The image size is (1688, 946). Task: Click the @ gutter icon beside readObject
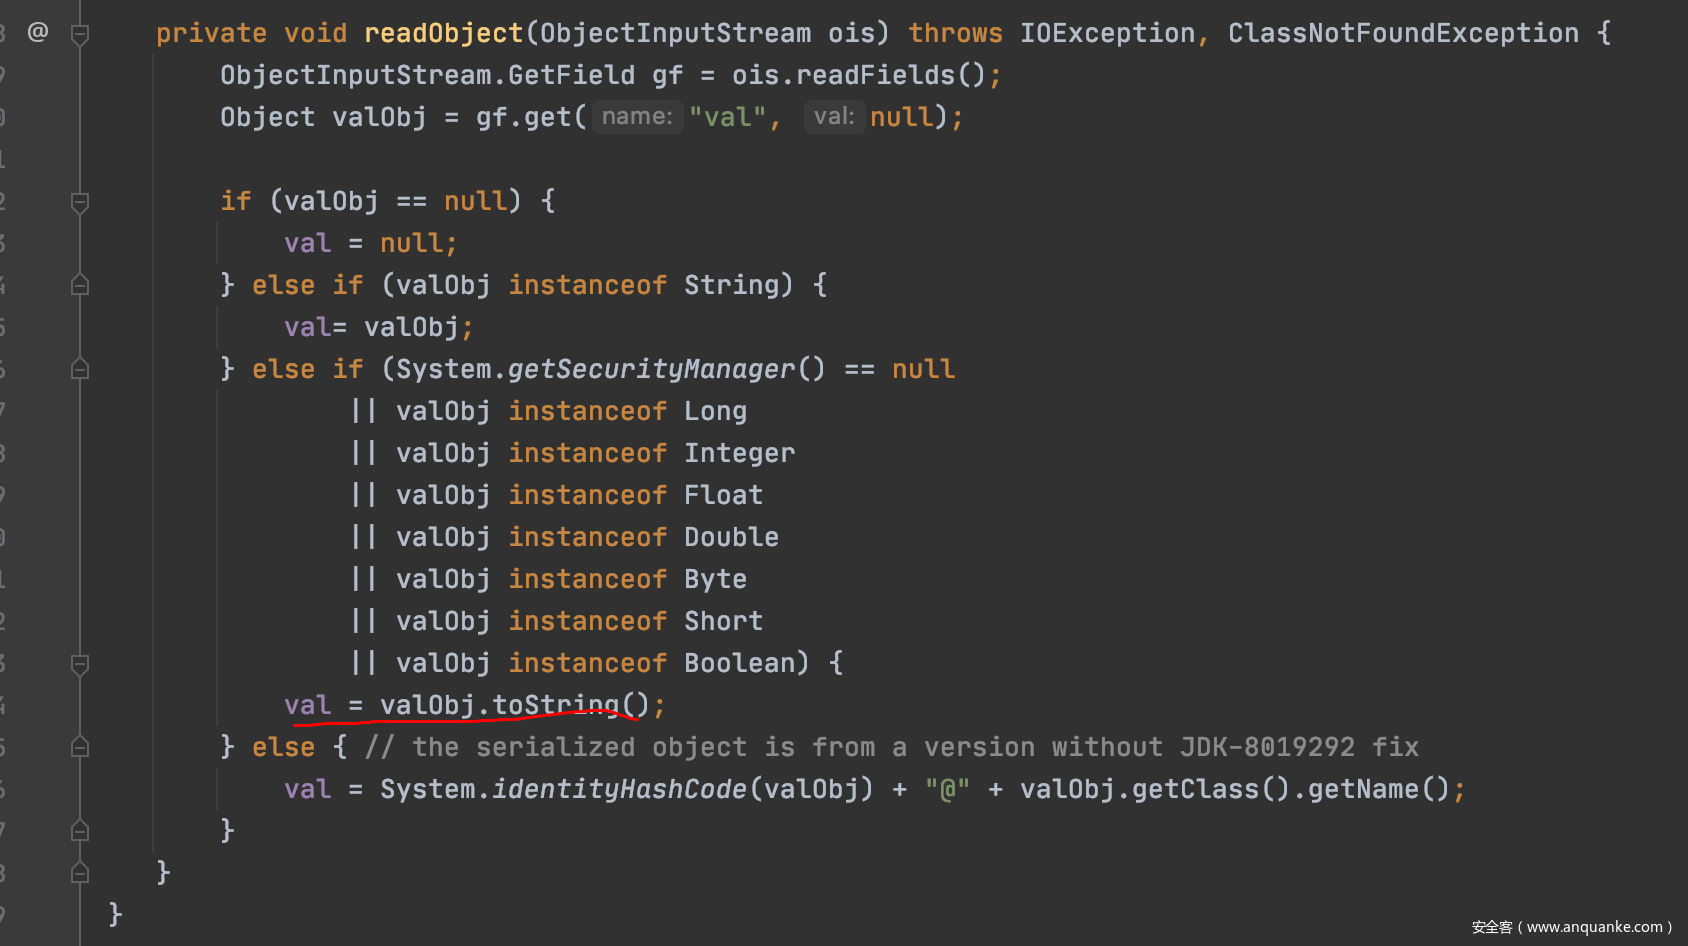point(38,32)
